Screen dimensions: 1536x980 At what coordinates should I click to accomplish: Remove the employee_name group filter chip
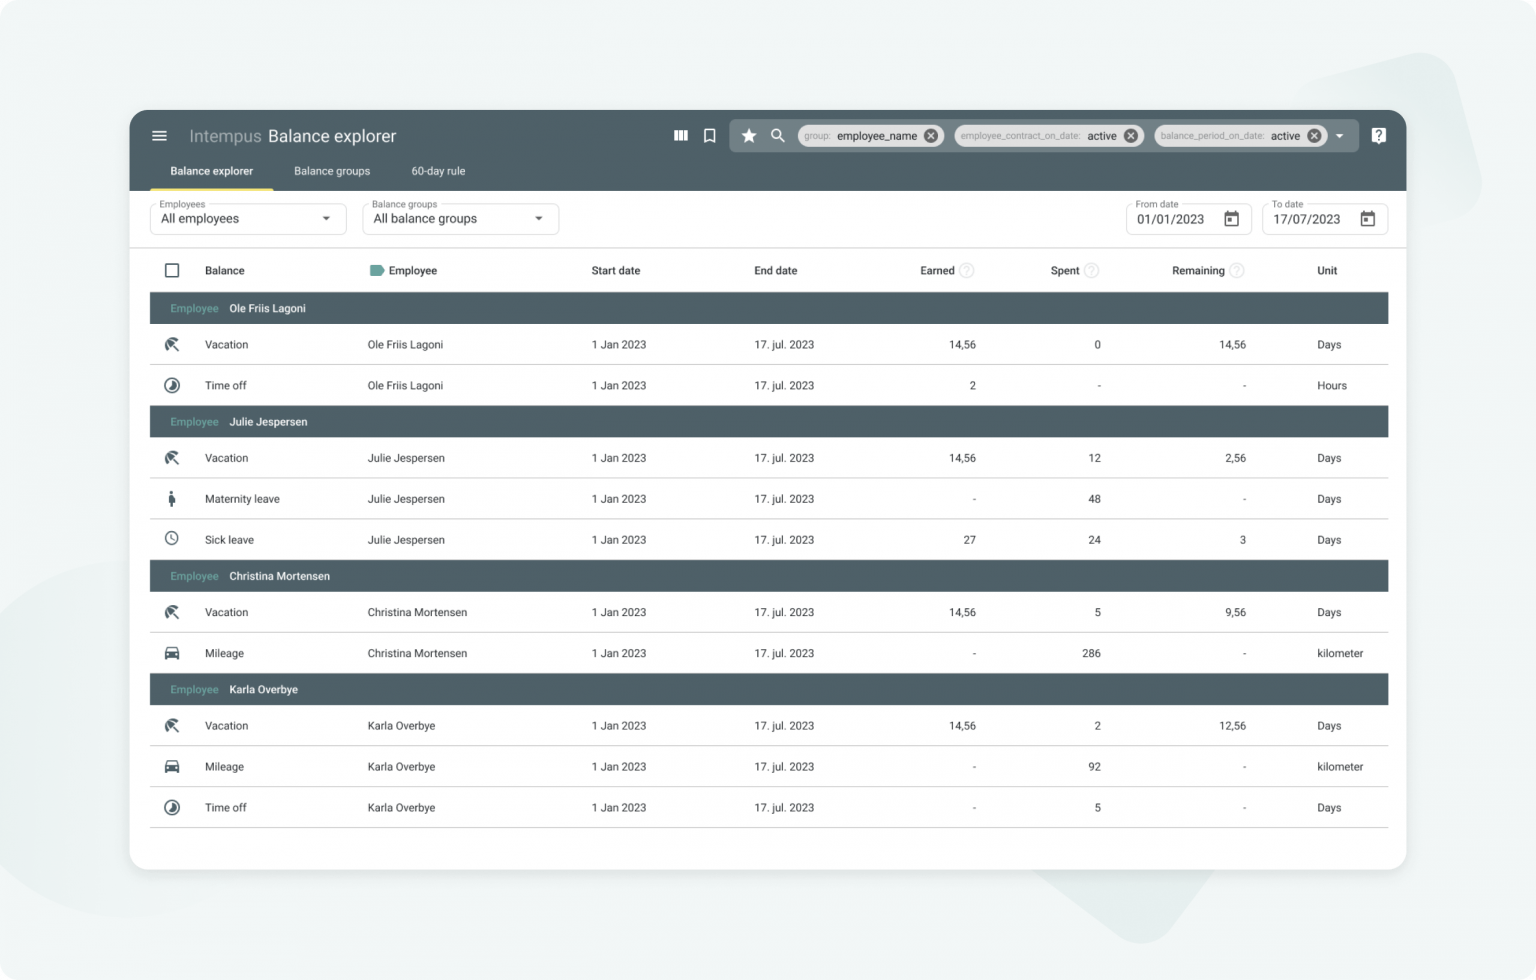931,136
